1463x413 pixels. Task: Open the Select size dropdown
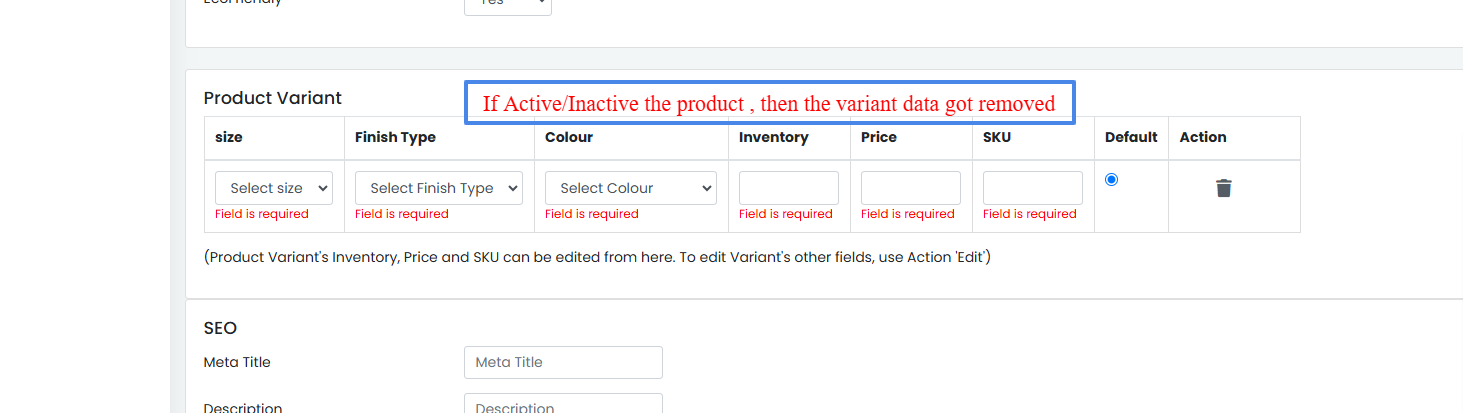click(x=274, y=188)
